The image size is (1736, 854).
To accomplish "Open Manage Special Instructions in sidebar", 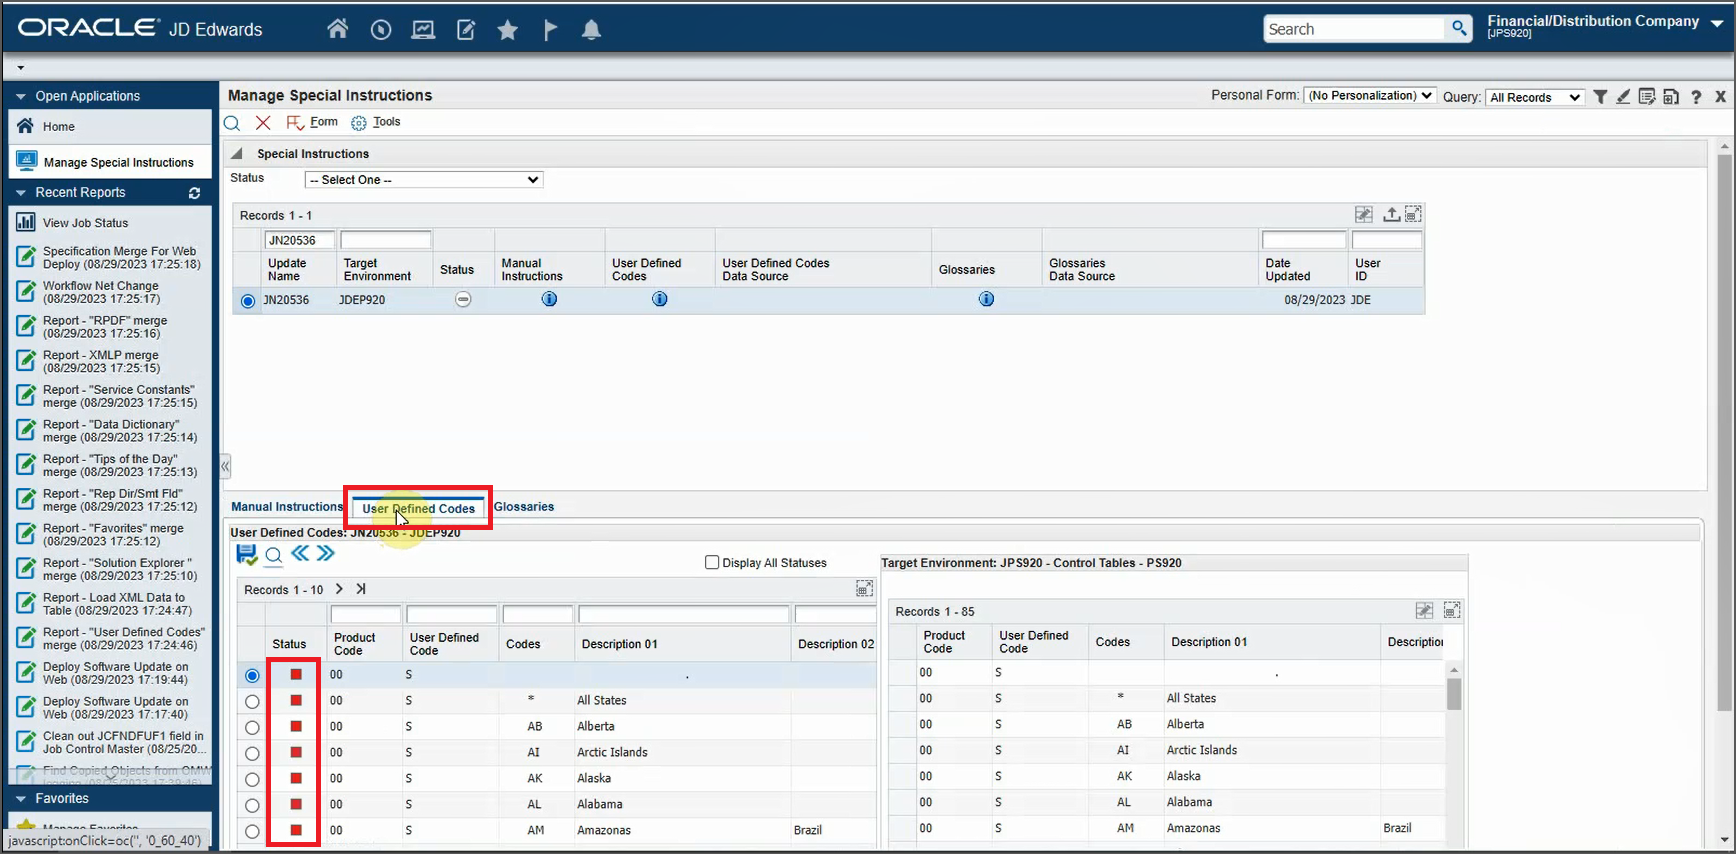I will [110, 162].
